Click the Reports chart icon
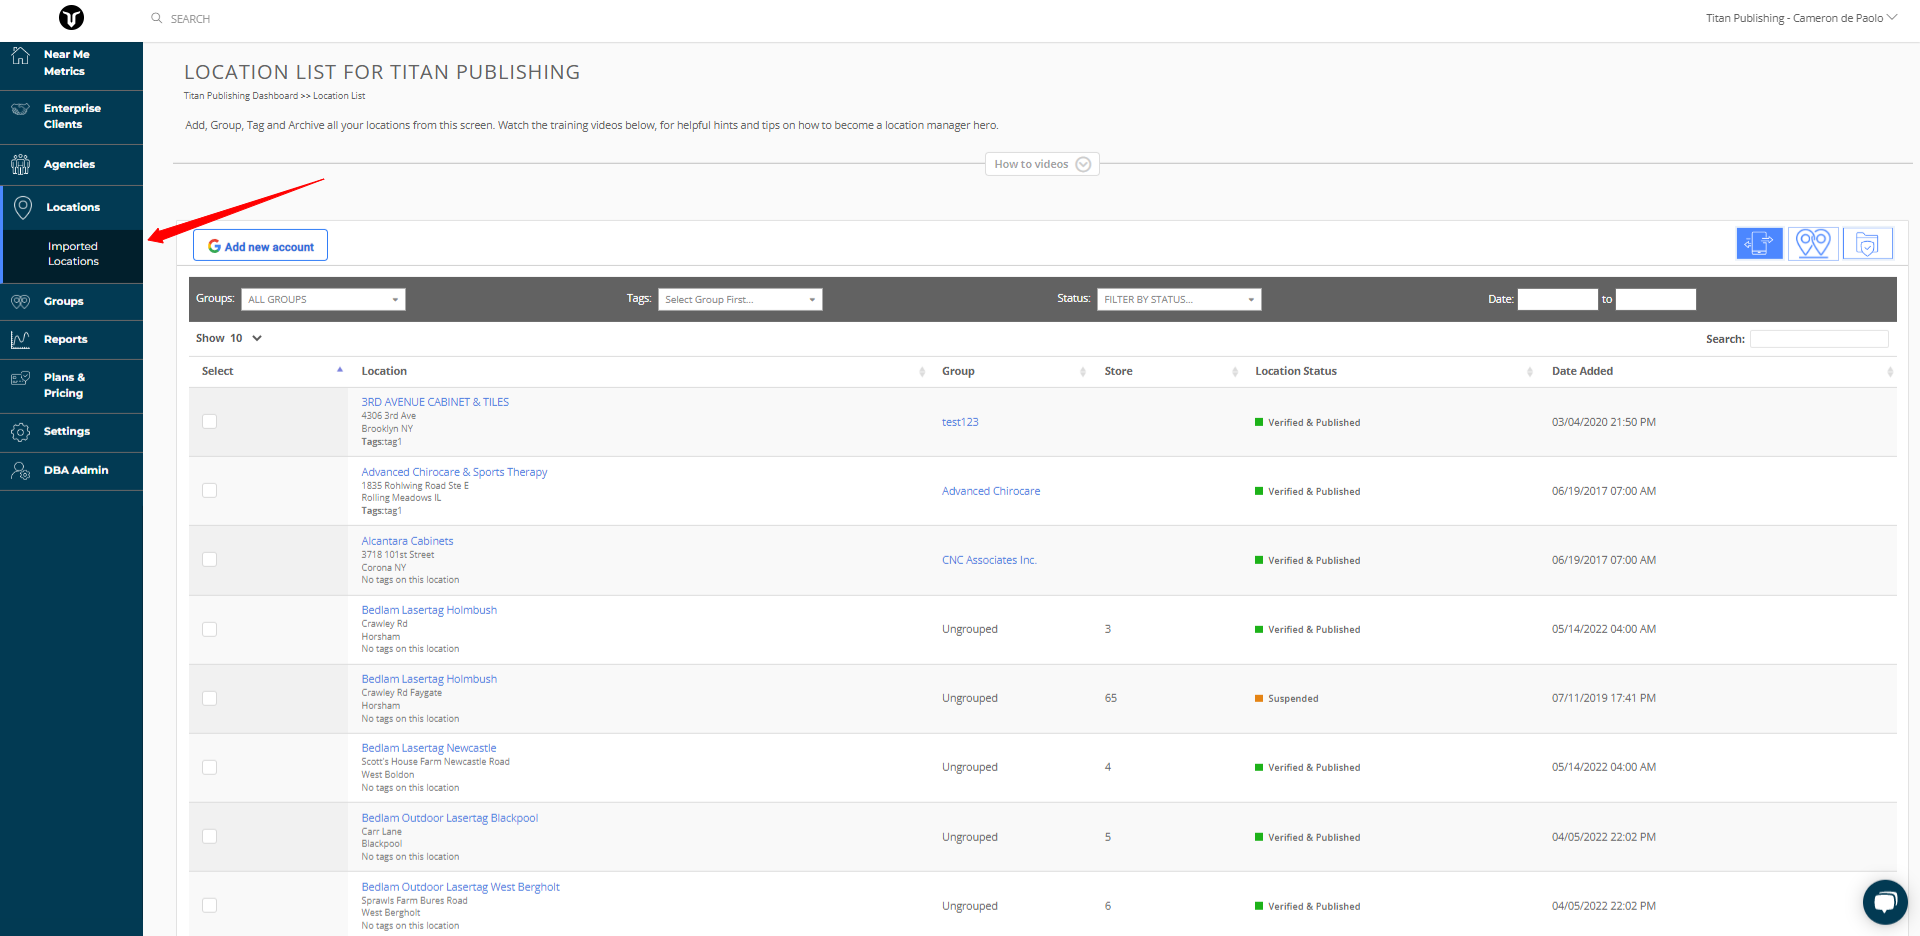 click(21, 340)
